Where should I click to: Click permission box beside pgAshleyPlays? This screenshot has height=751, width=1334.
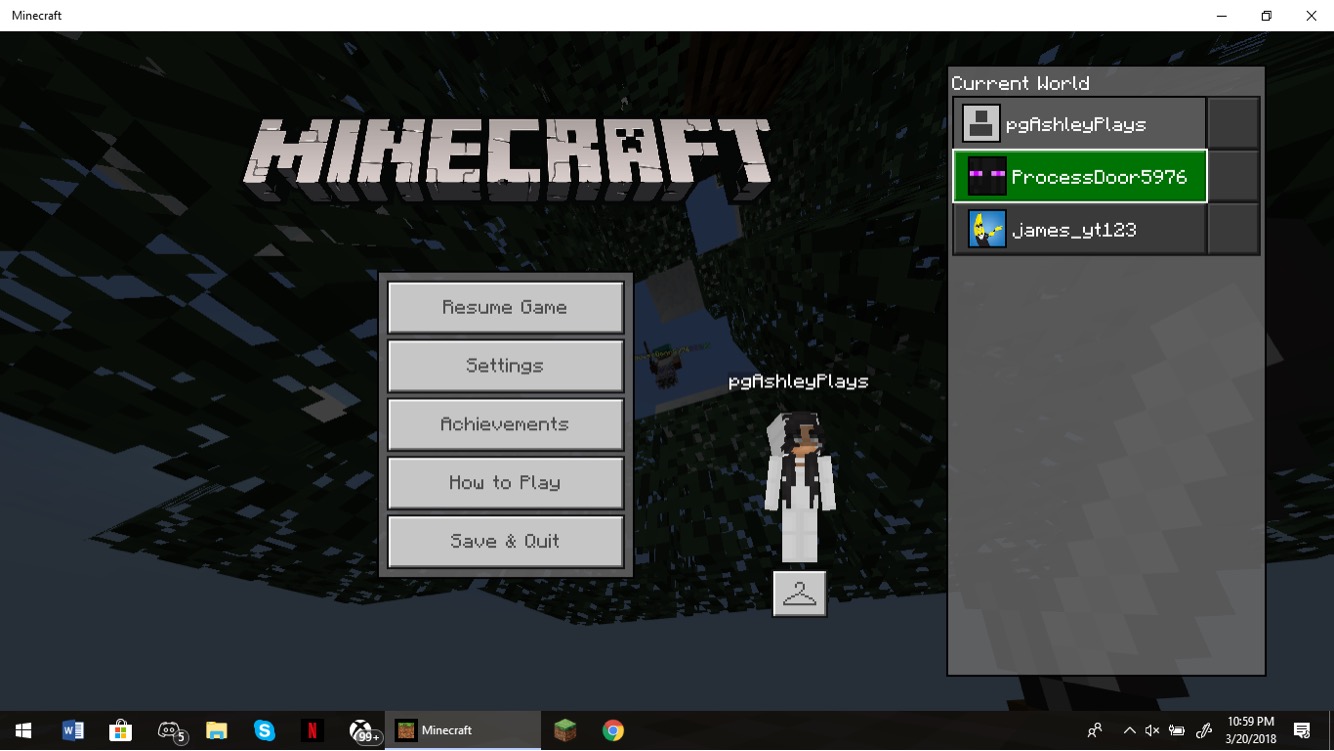tap(1233, 124)
